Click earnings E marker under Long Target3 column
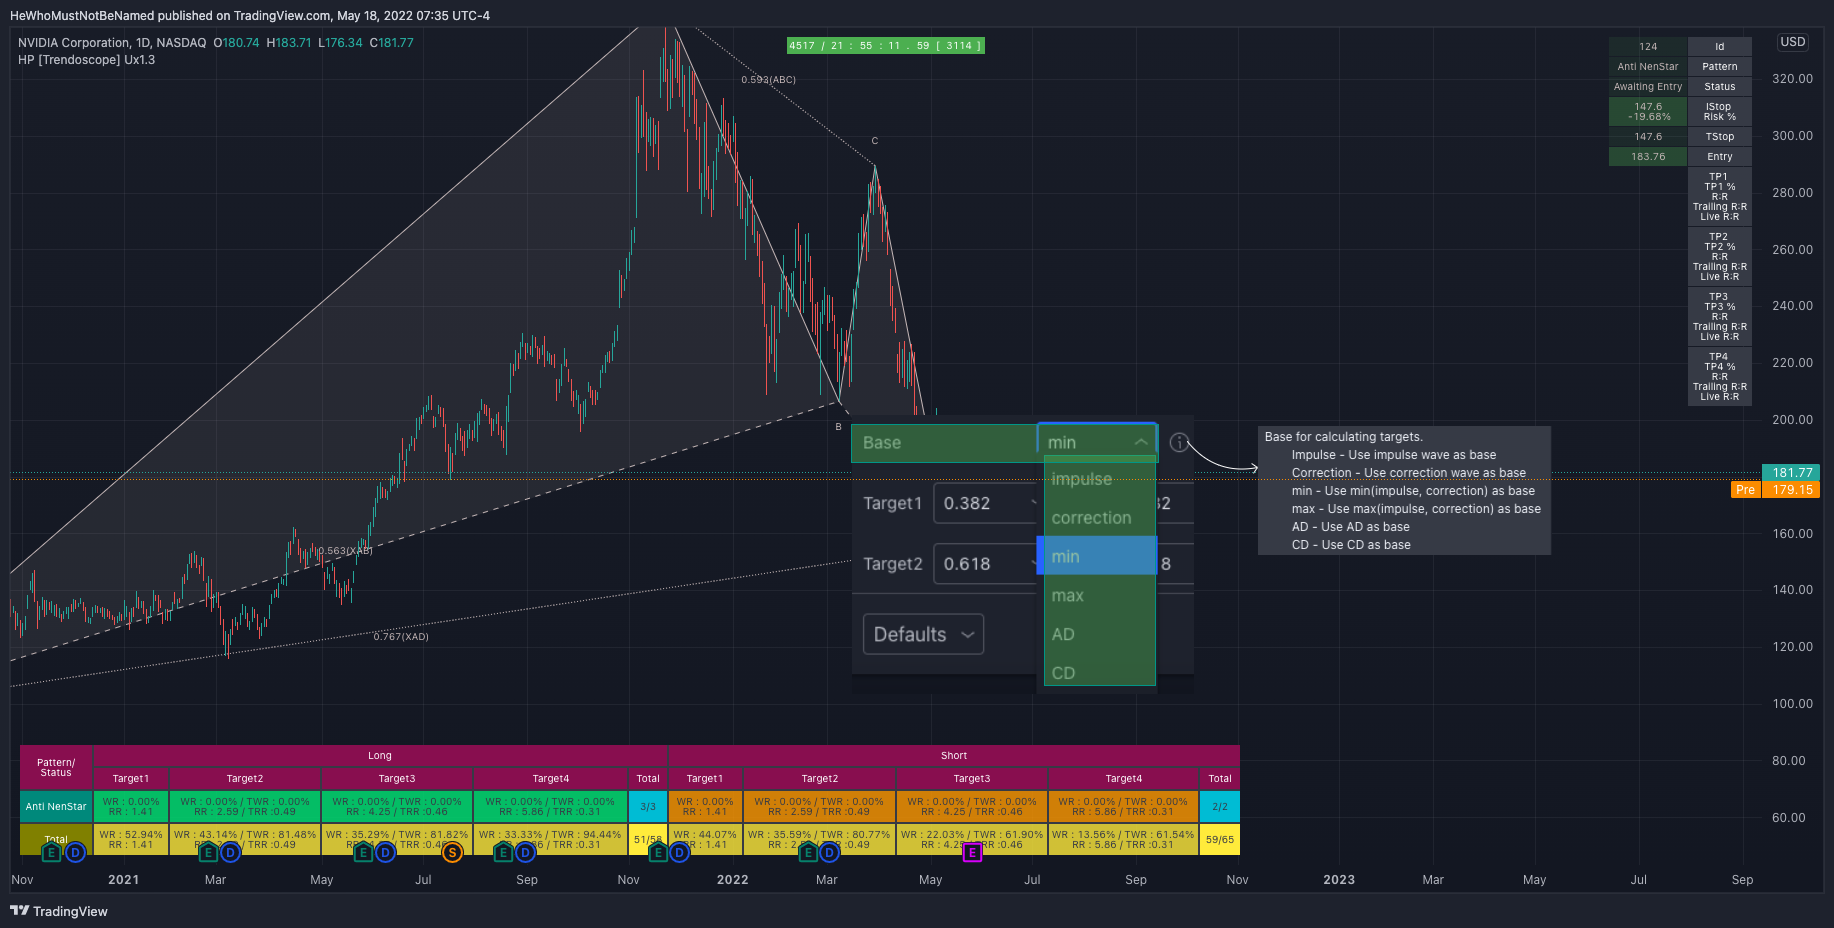The image size is (1834, 928). pyautogui.click(x=362, y=853)
